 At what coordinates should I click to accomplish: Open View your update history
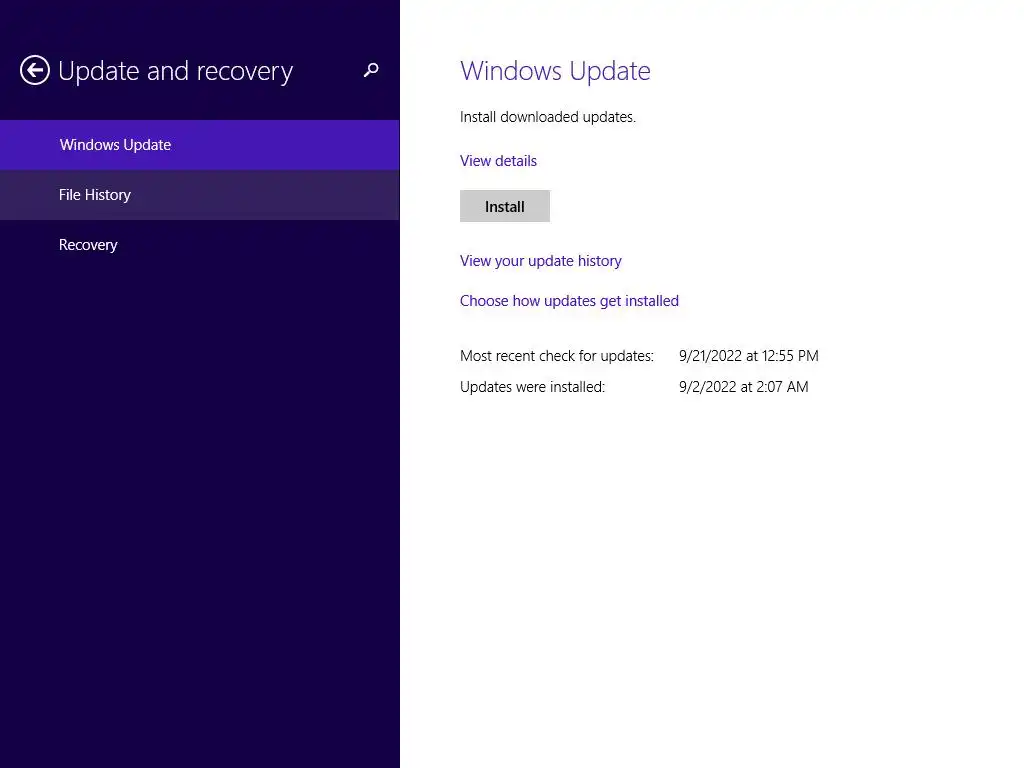(x=541, y=261)
